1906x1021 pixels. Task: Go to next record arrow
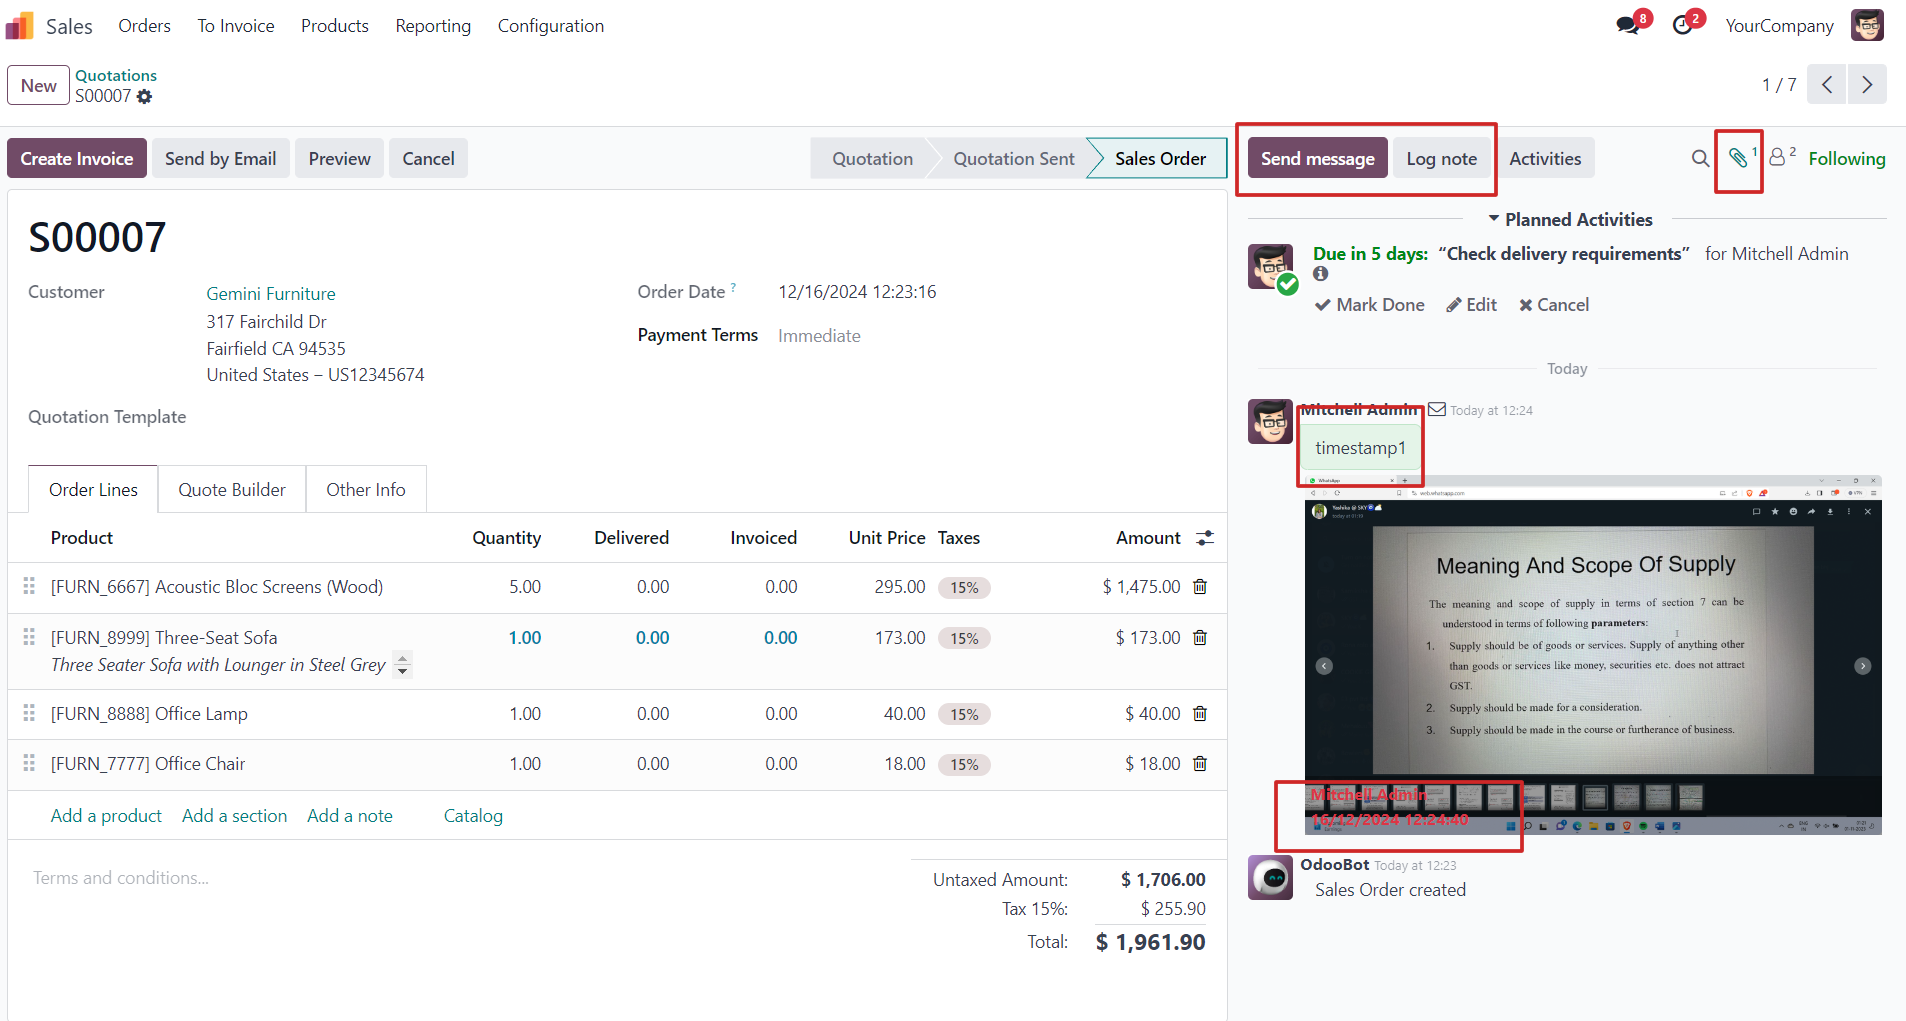[1867, 85]
